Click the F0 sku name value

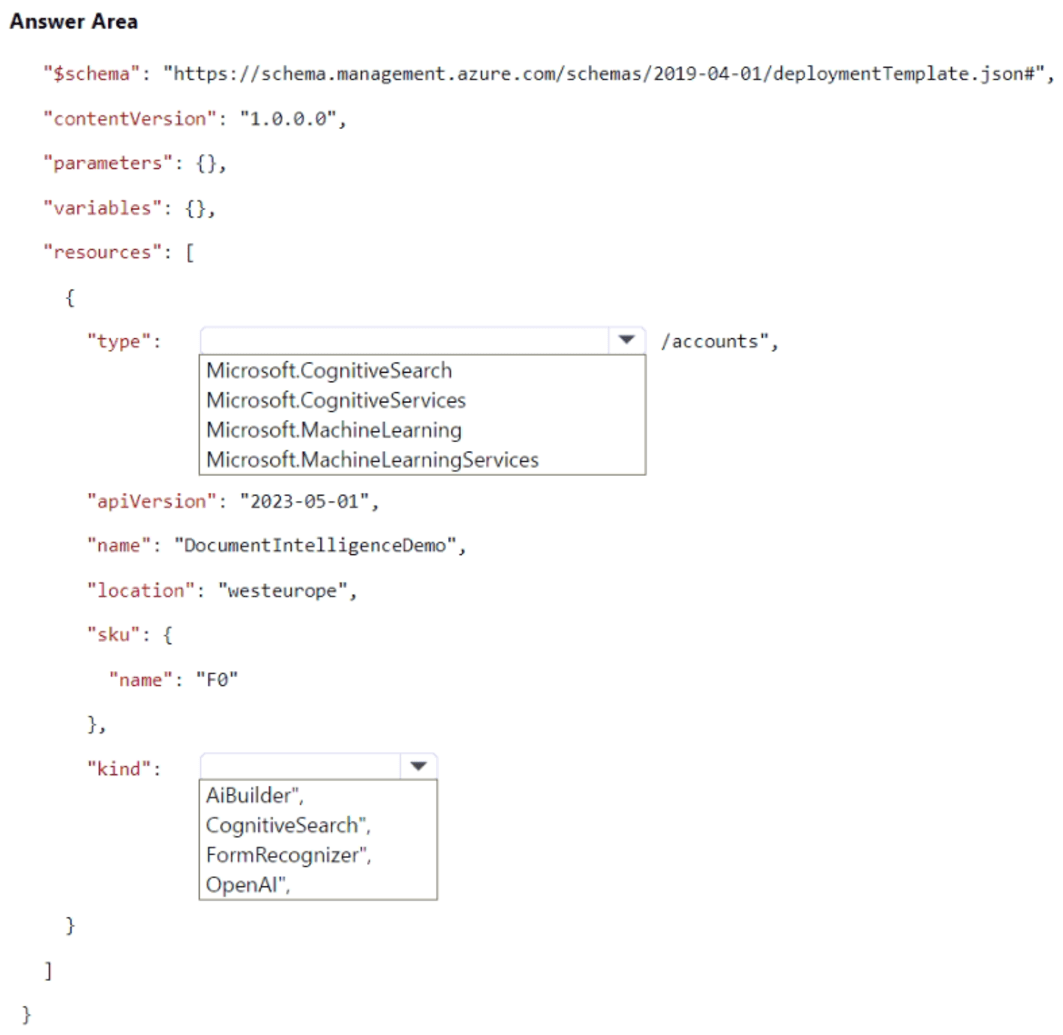[x=213, y=679]
